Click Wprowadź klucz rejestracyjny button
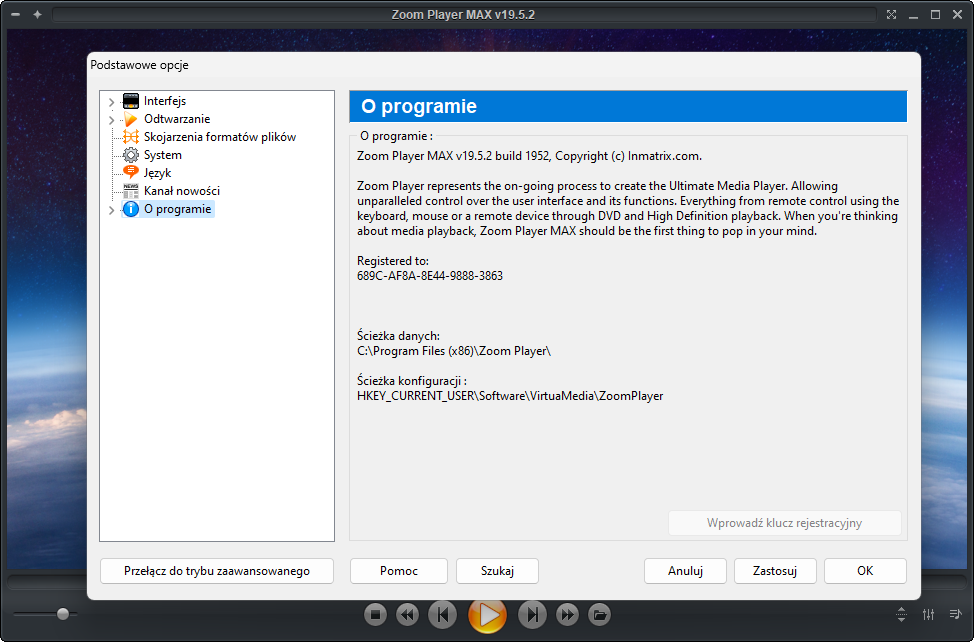Screen dimensions: 974x642 (785, 523)
